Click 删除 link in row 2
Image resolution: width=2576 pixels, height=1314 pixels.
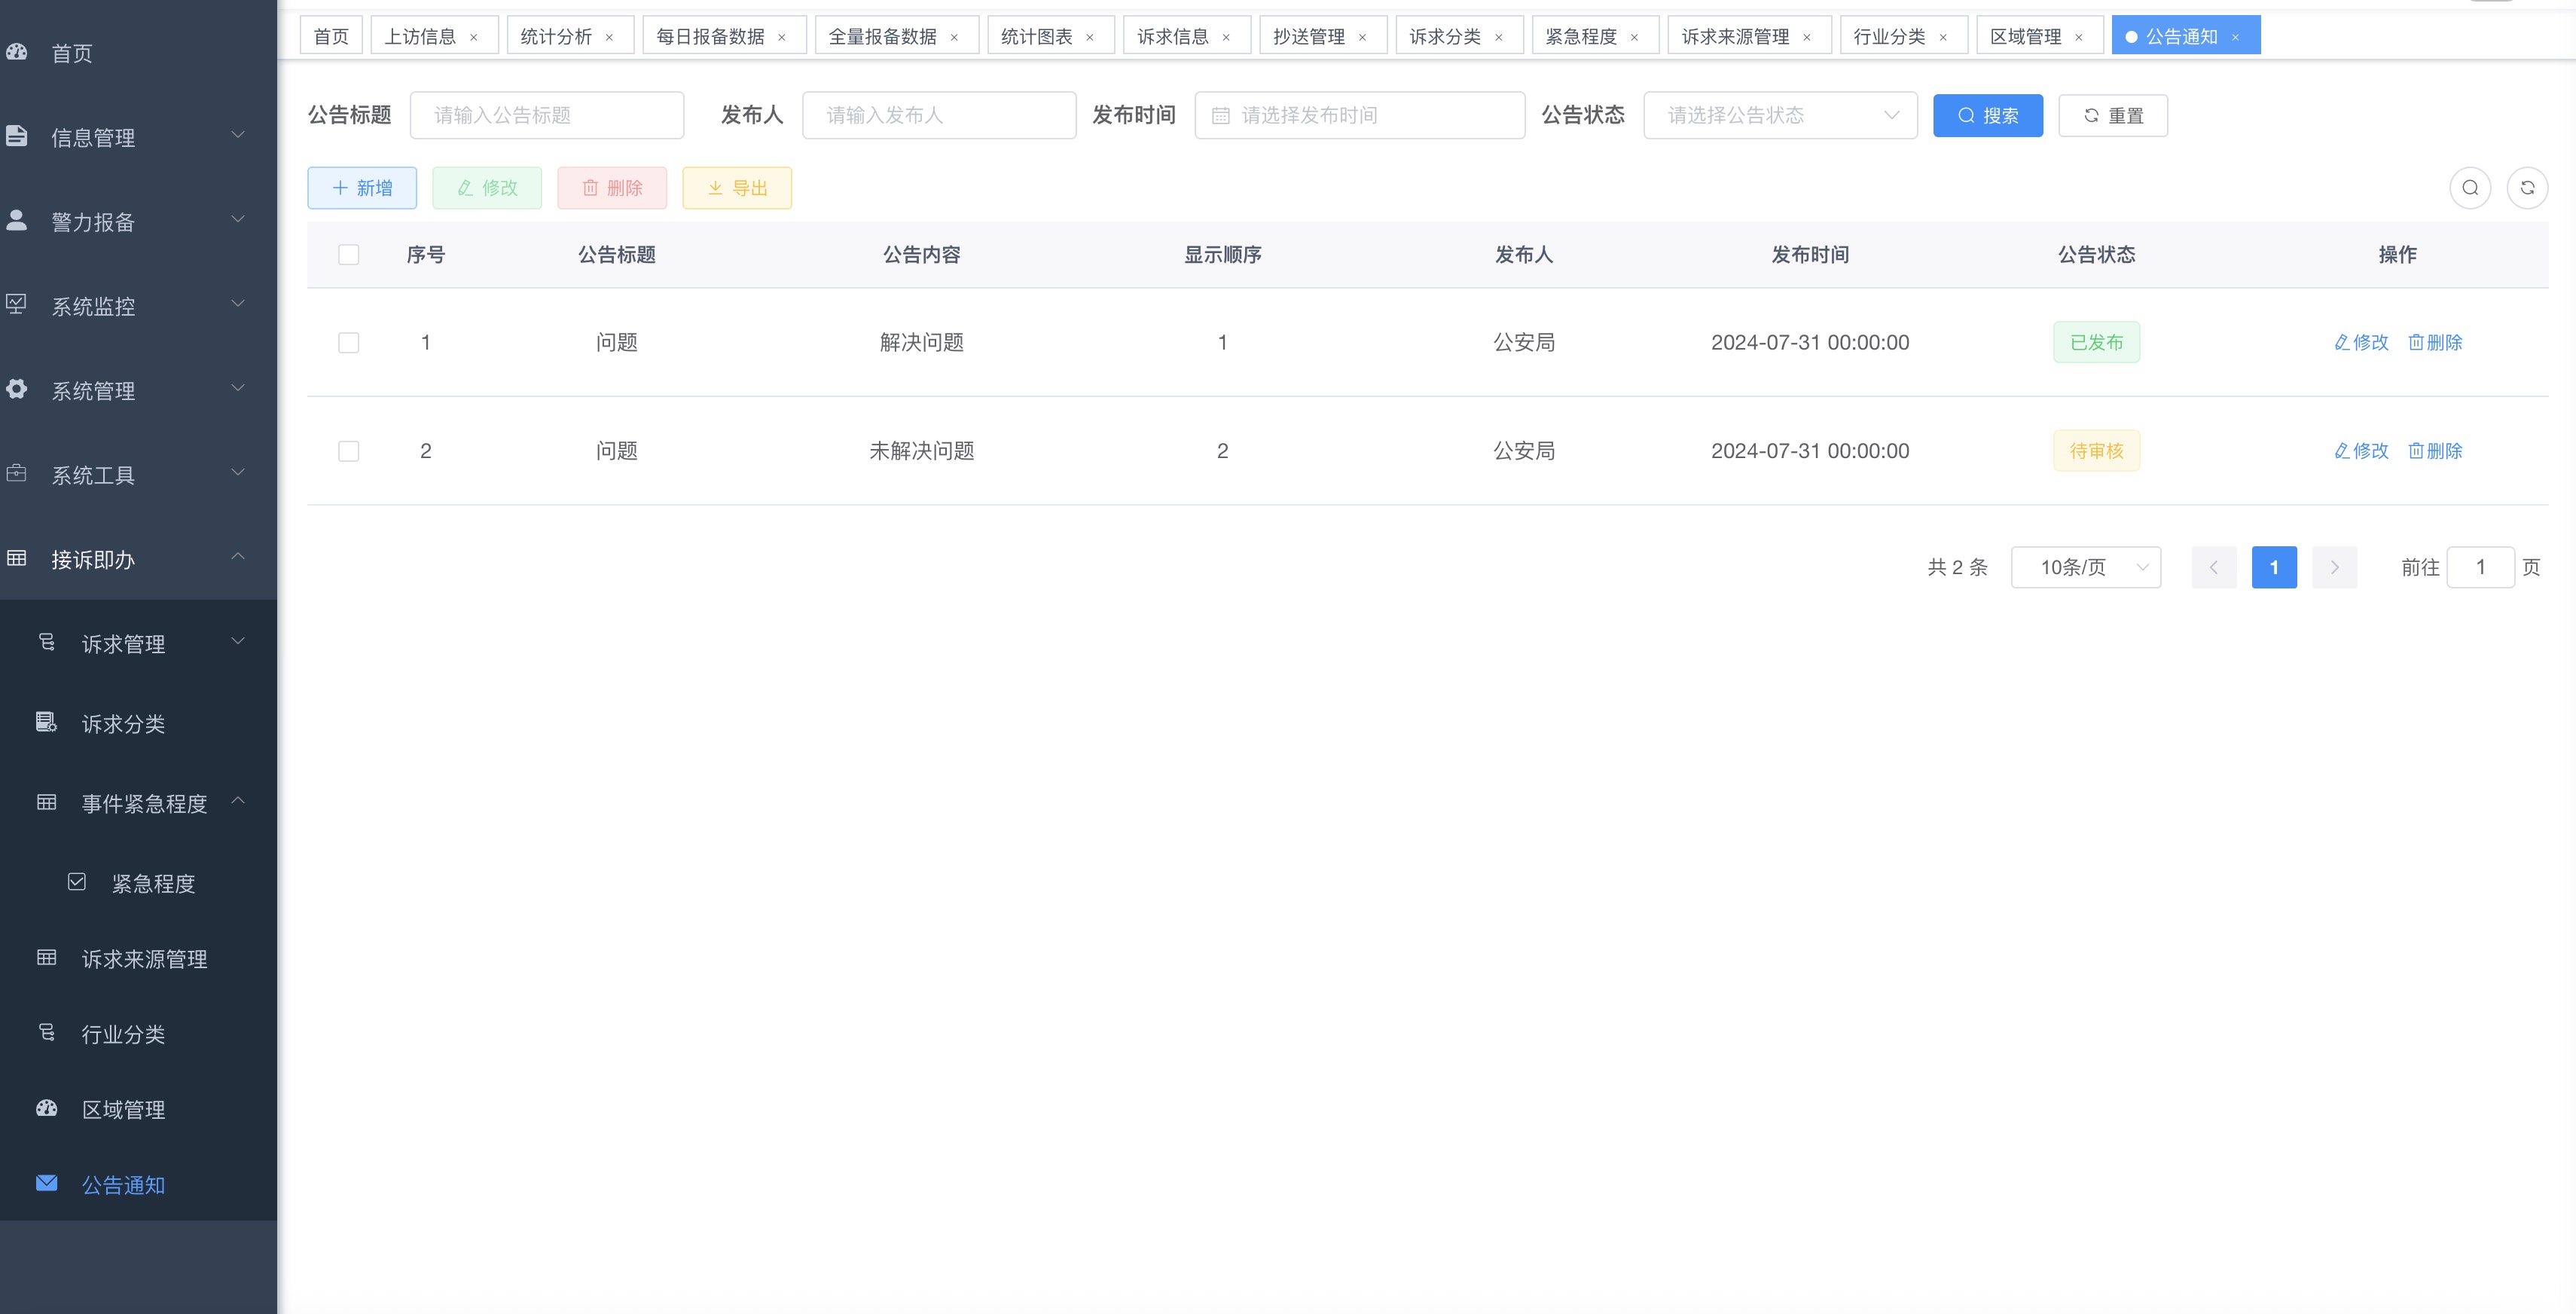click(2435, 451)
